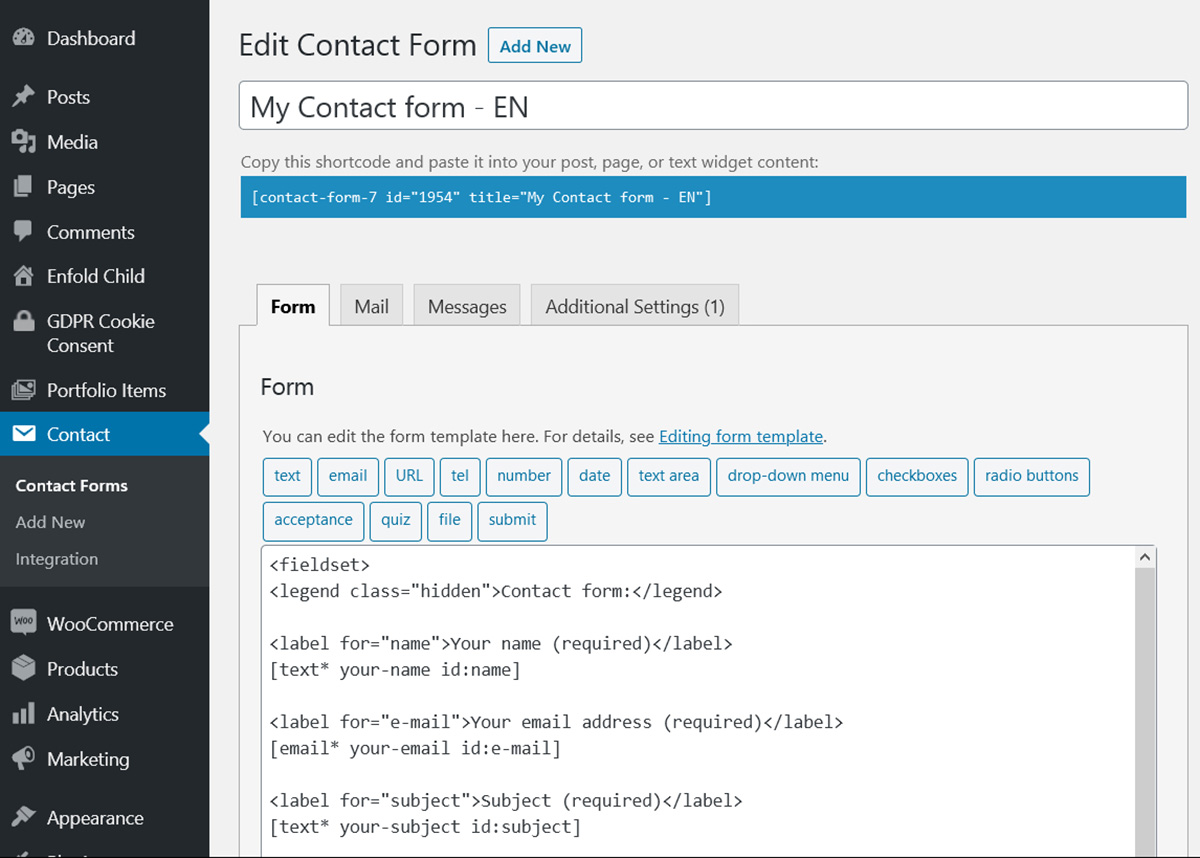Click the Add New button beside heading
Viewport: 1200px width, 858px height.
(535, 46)
